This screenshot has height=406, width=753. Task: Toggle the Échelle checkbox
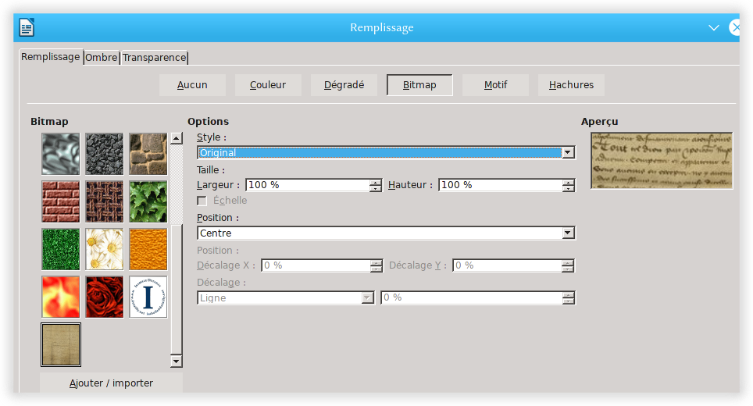point(203,200)
